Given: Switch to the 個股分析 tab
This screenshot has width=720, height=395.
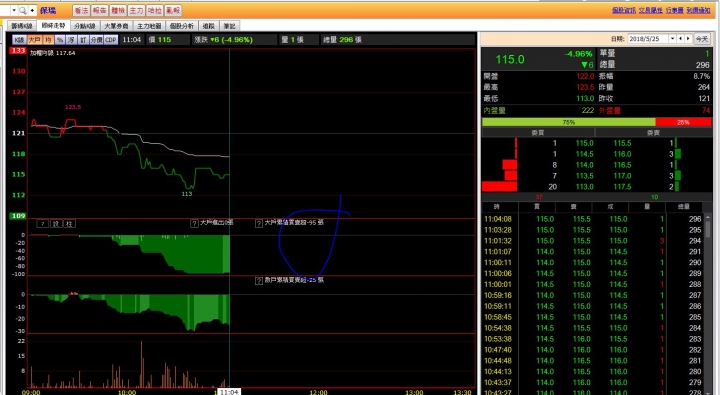Looking at the screenshot, I should point(182,26).
